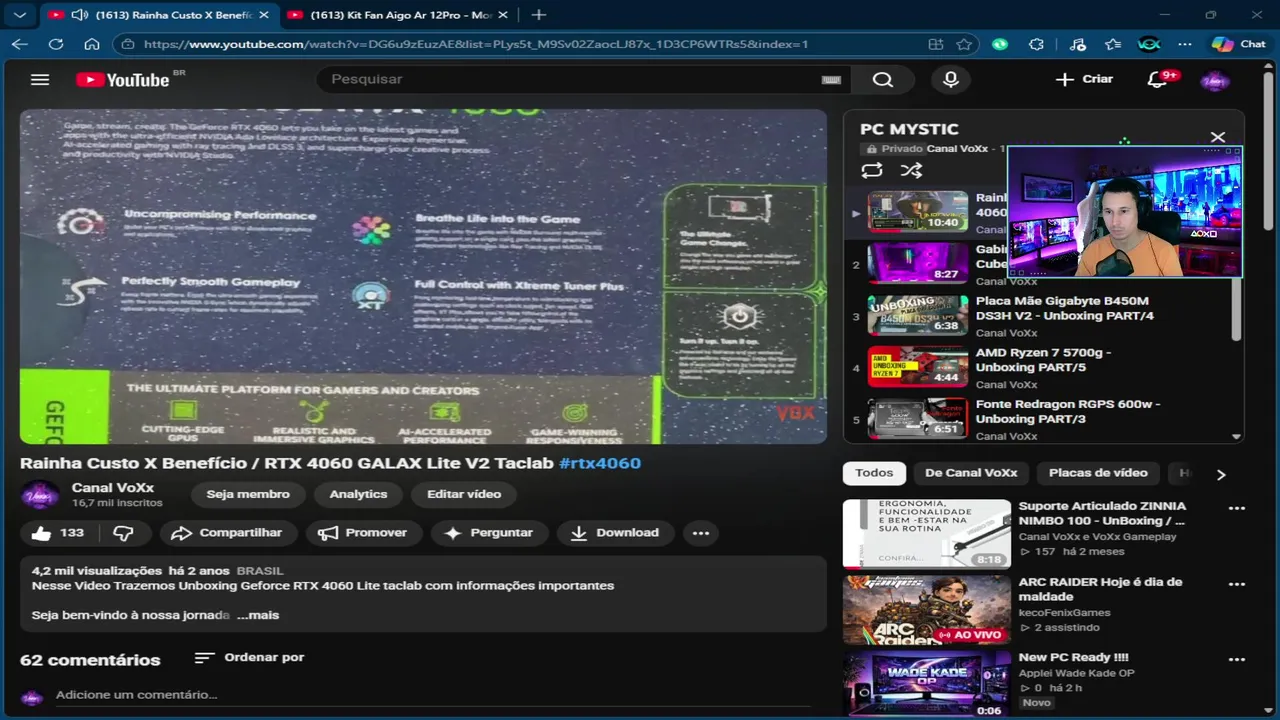Image resolution: width=1280 pixels, height=720 pixels.
Task: Go back with the browser back arrow
Action: 20,44
